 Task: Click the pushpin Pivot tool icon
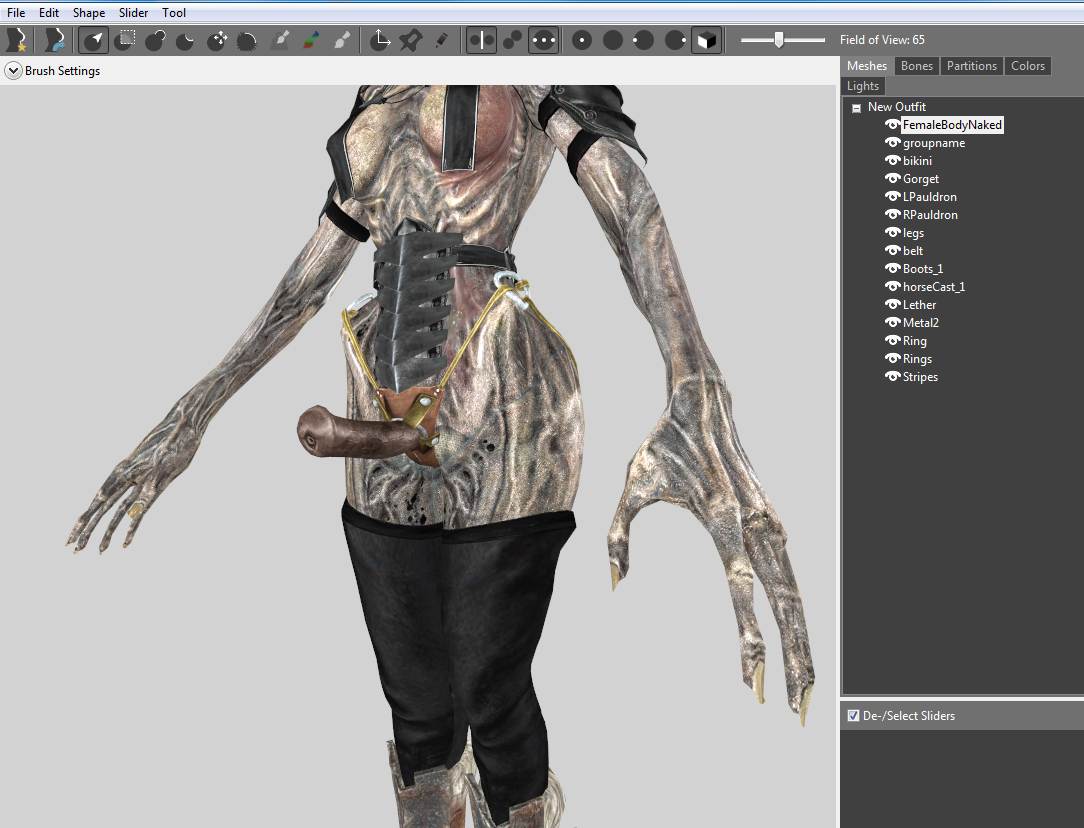click(x=411, y=40)
